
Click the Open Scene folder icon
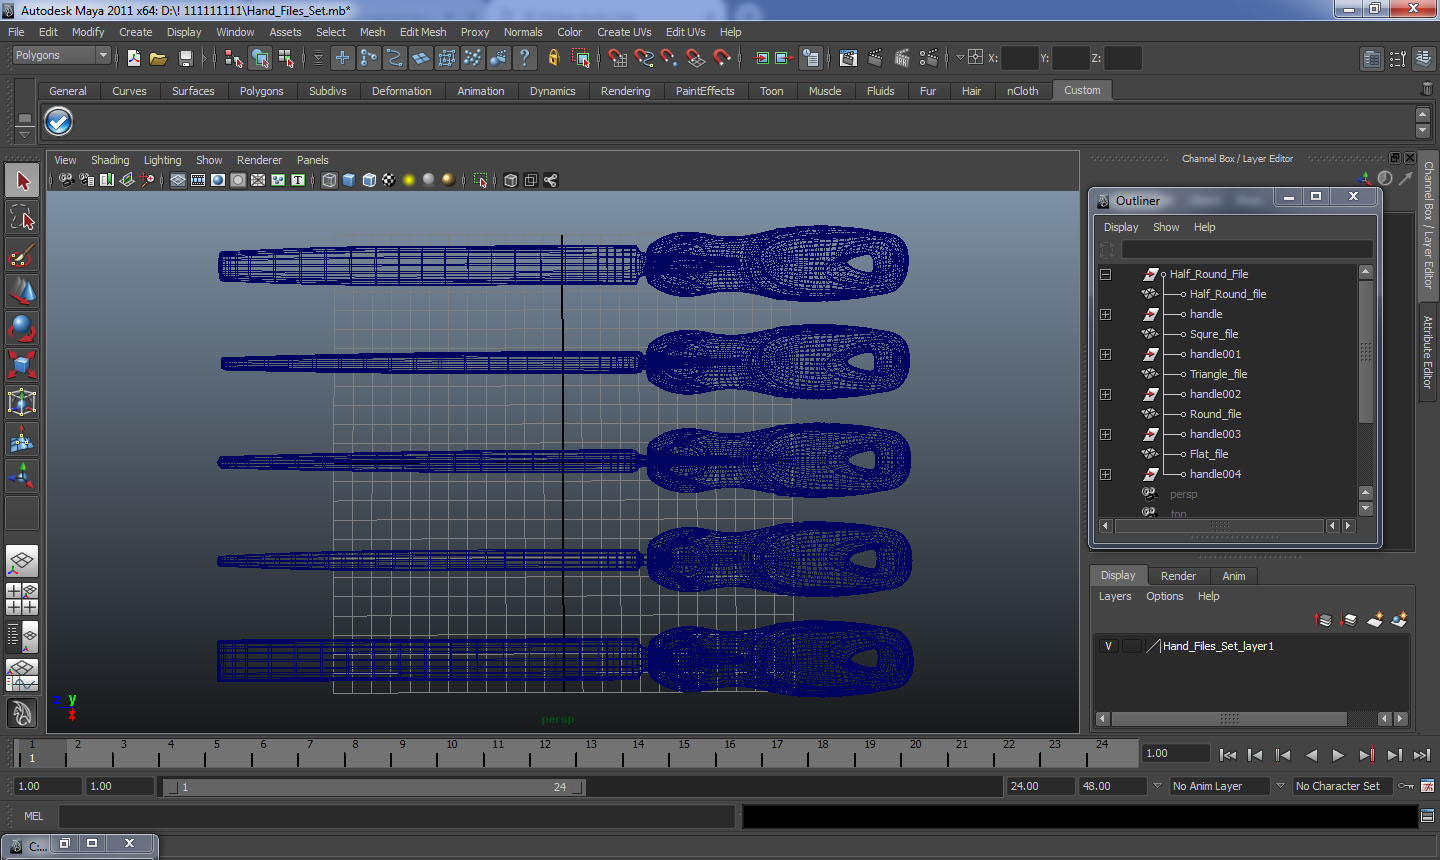[x=158, y=58]
